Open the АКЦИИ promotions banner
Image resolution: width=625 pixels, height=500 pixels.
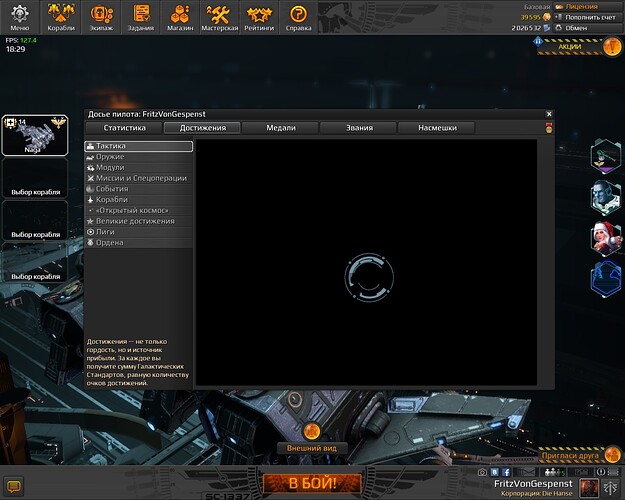click(x=570, y=47)
